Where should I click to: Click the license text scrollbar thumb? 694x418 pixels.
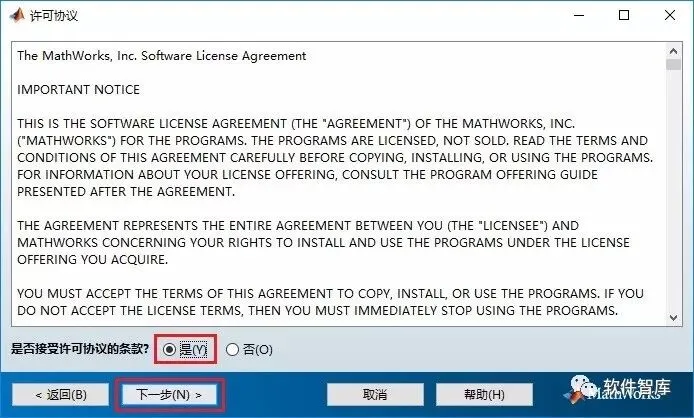673,65
